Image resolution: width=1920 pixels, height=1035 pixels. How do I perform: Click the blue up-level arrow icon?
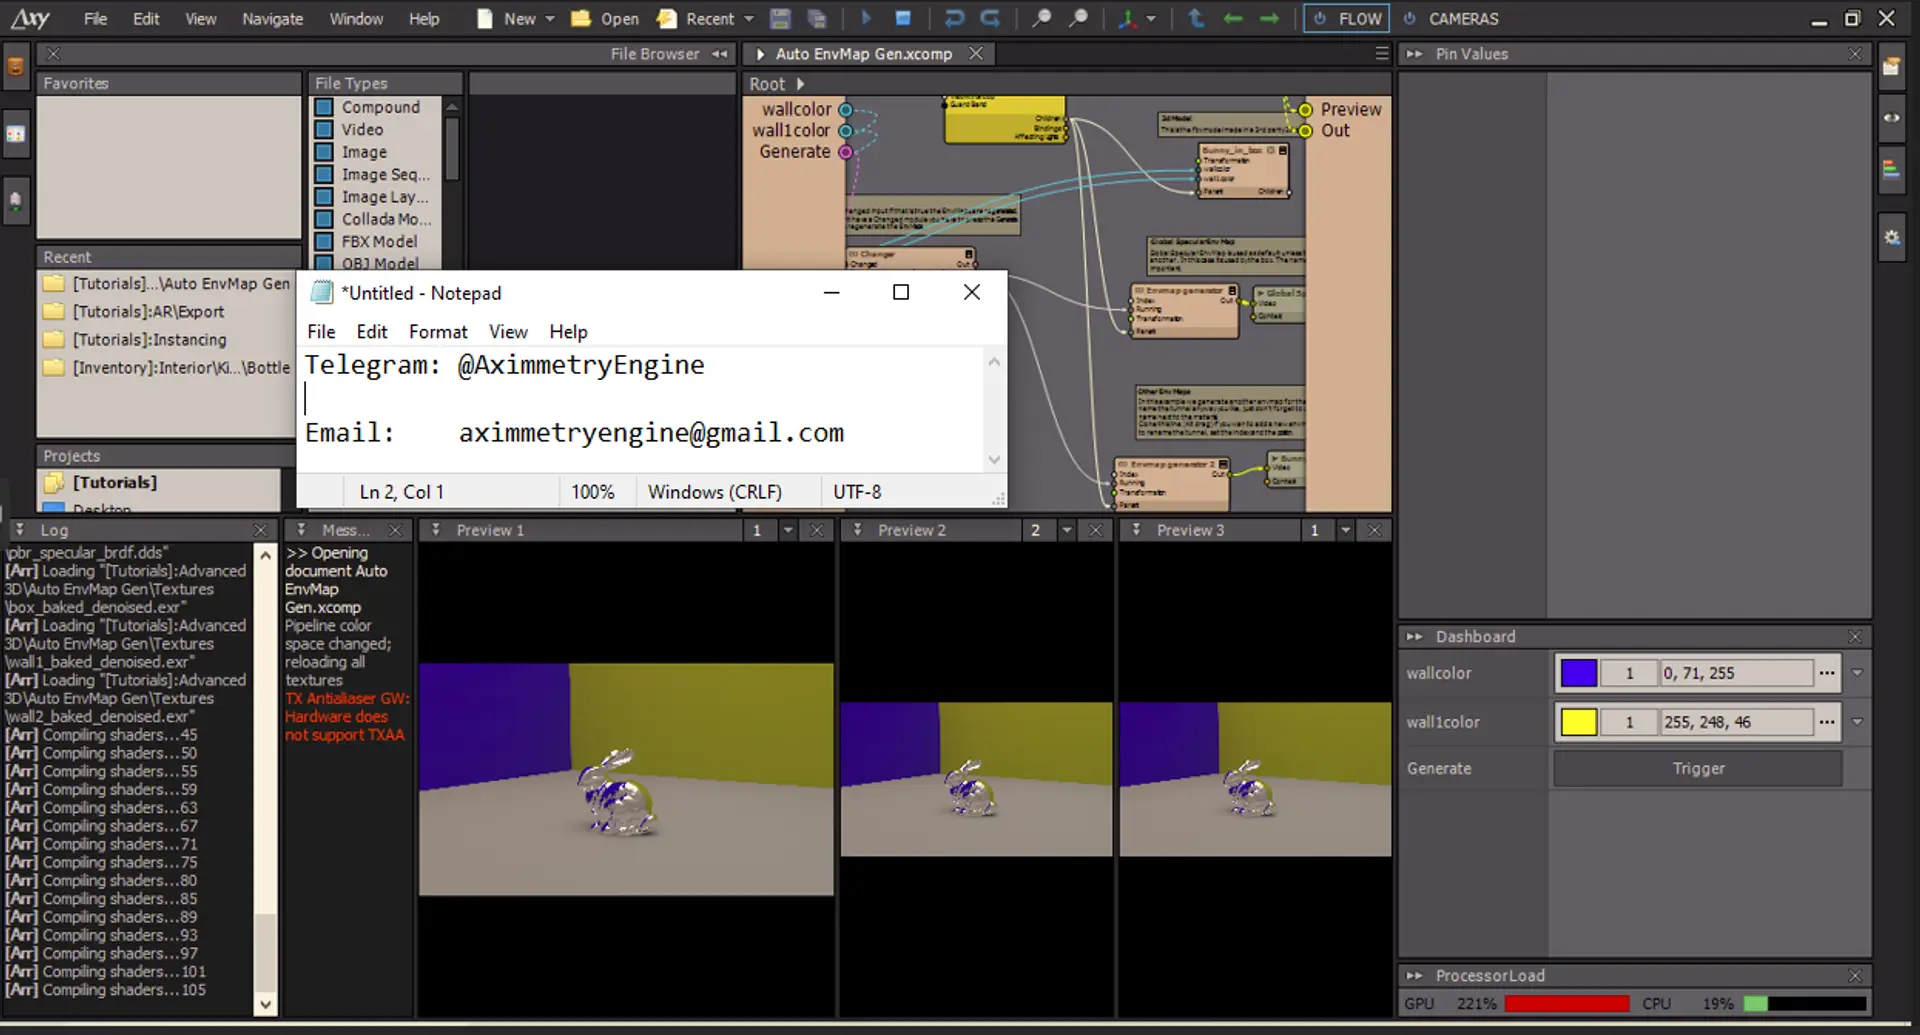[1196, 19]
